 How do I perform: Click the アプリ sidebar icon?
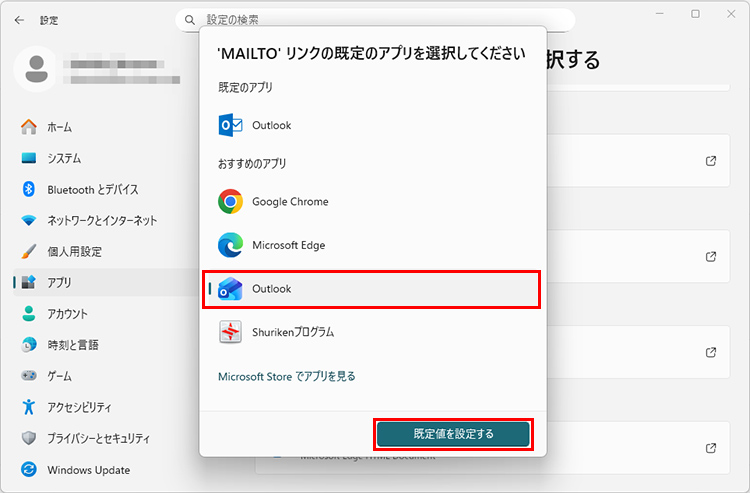click(29, 282)
